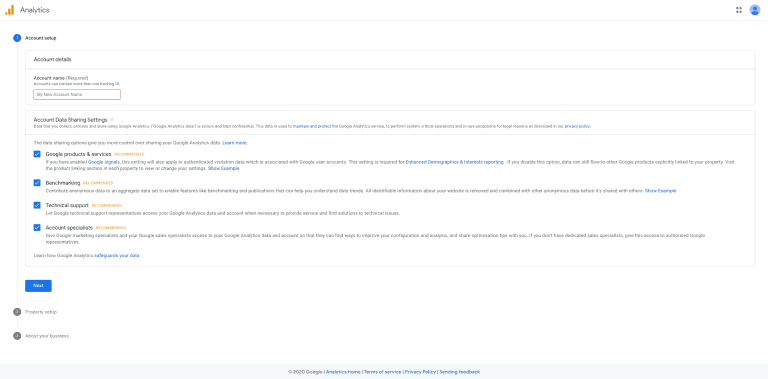
Task: Select step 2 Property setup circle
Action: tap(17, 311)
